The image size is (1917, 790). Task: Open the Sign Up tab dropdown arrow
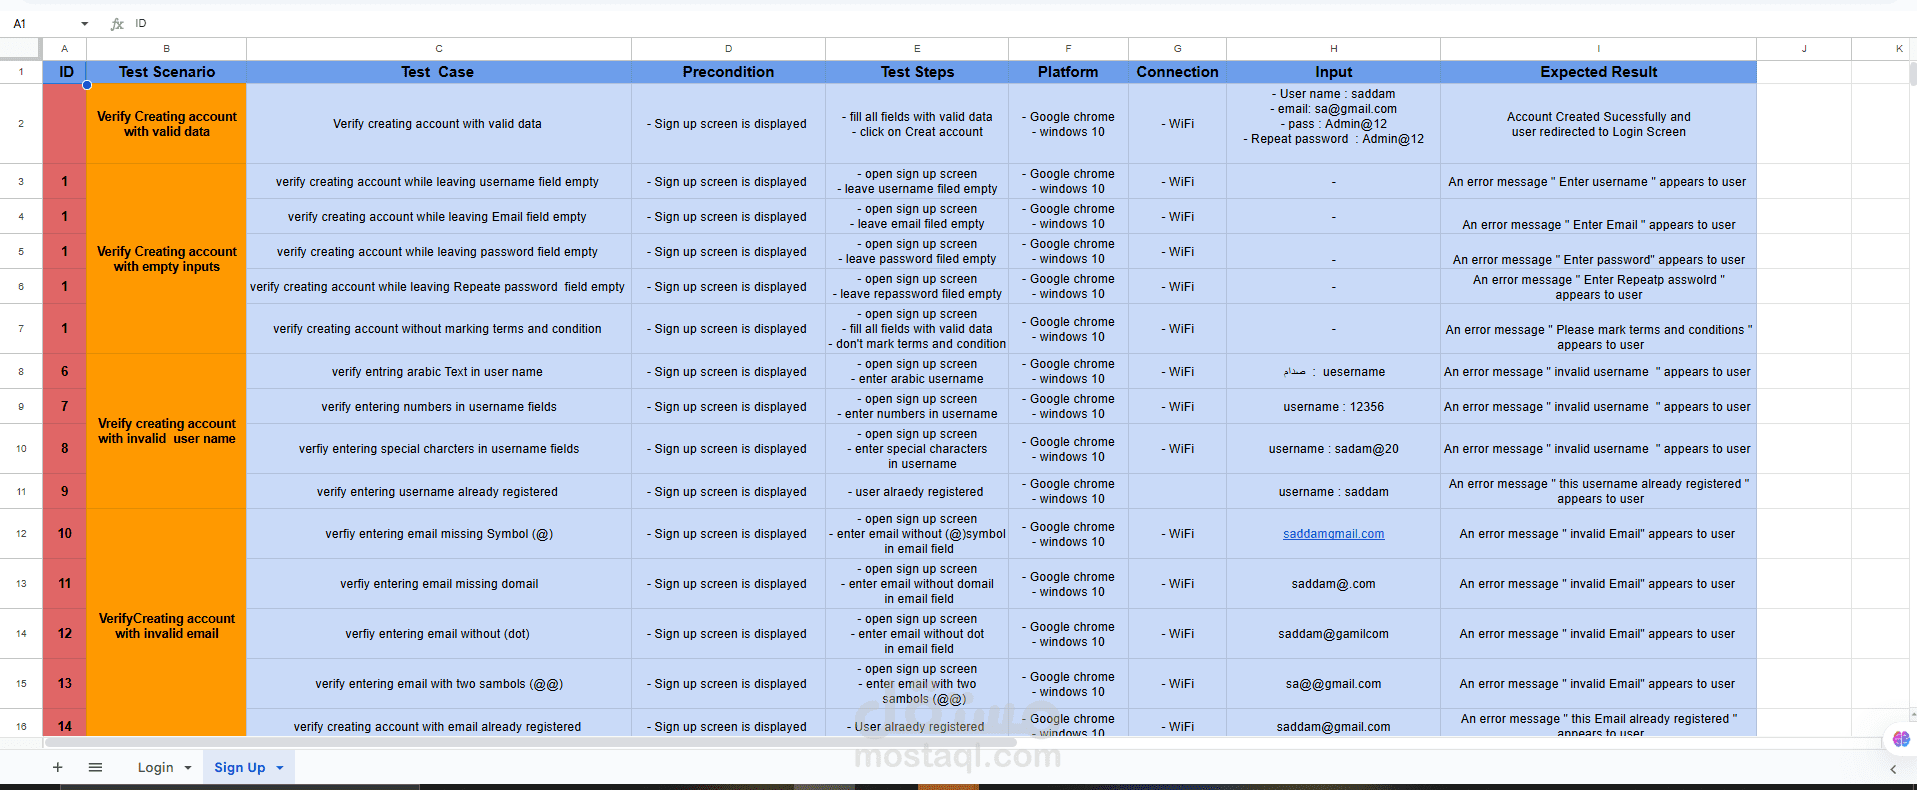280,768
